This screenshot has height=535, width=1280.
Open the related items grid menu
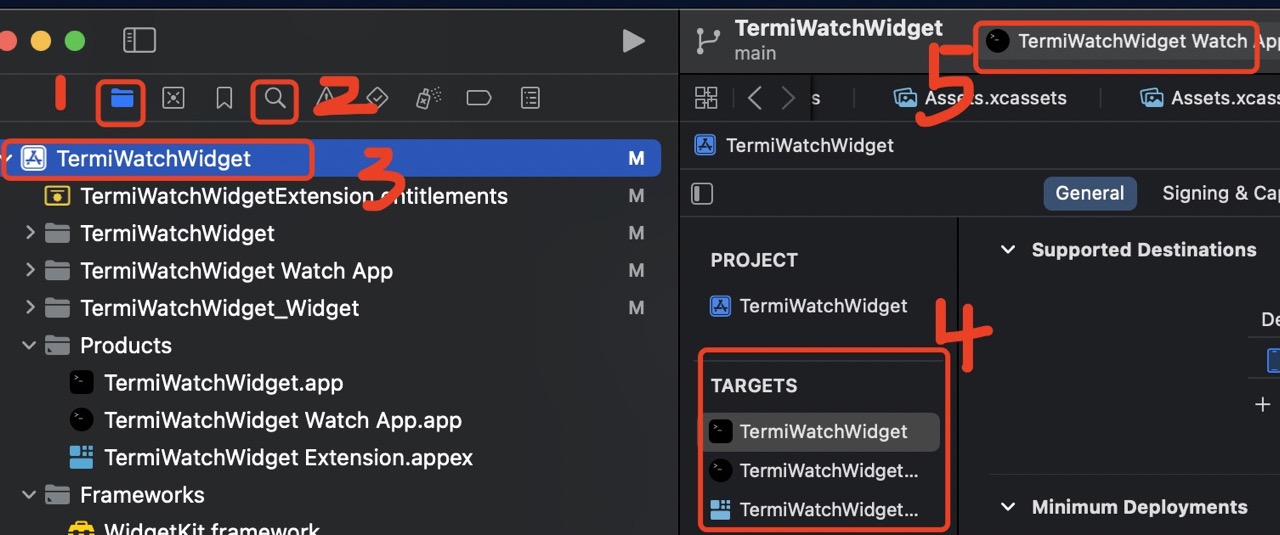click(706, 97)
